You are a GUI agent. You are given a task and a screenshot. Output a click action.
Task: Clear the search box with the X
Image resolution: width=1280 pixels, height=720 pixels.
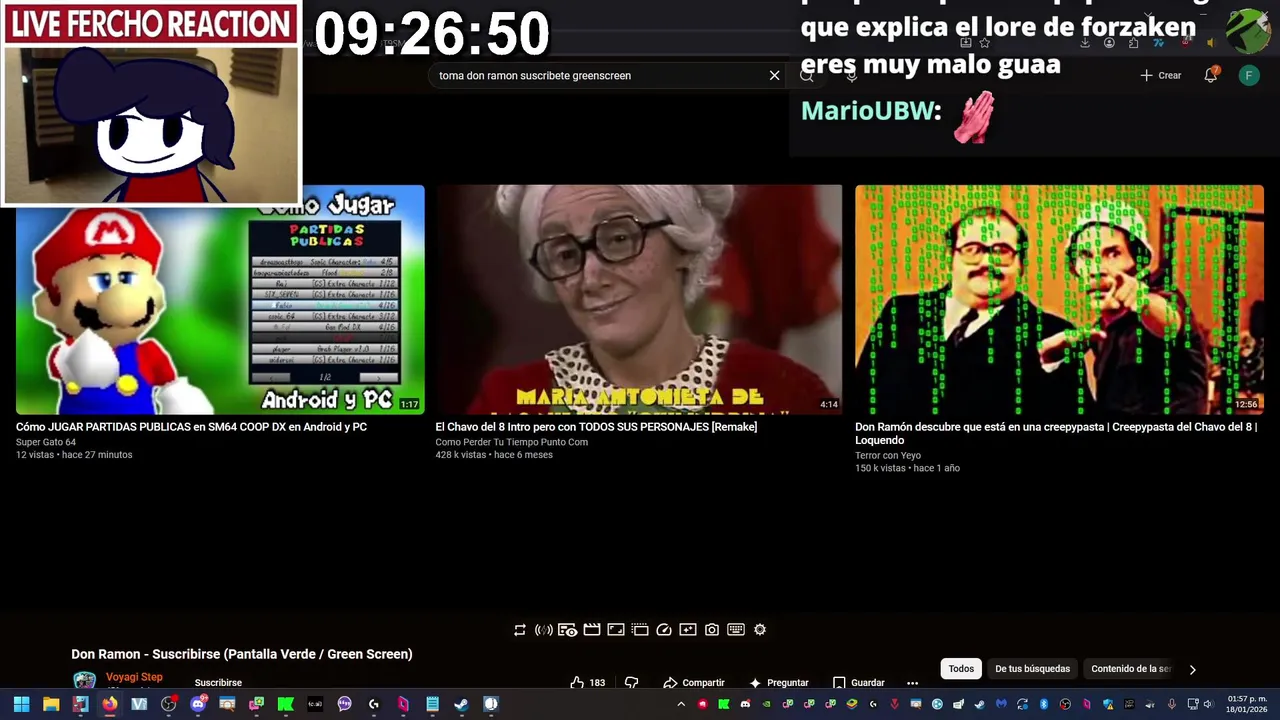774,75
